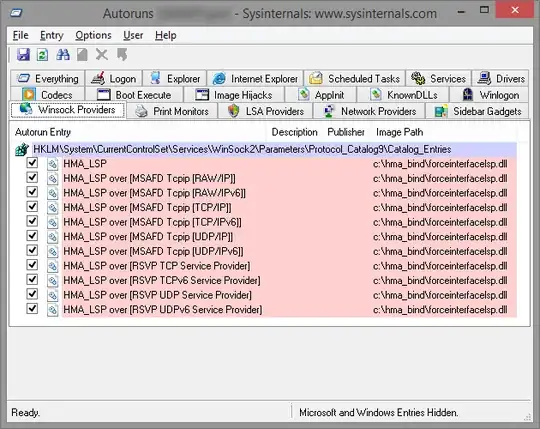Switch to the Services tab
This screenshot has width=540, height=429.
438,79
